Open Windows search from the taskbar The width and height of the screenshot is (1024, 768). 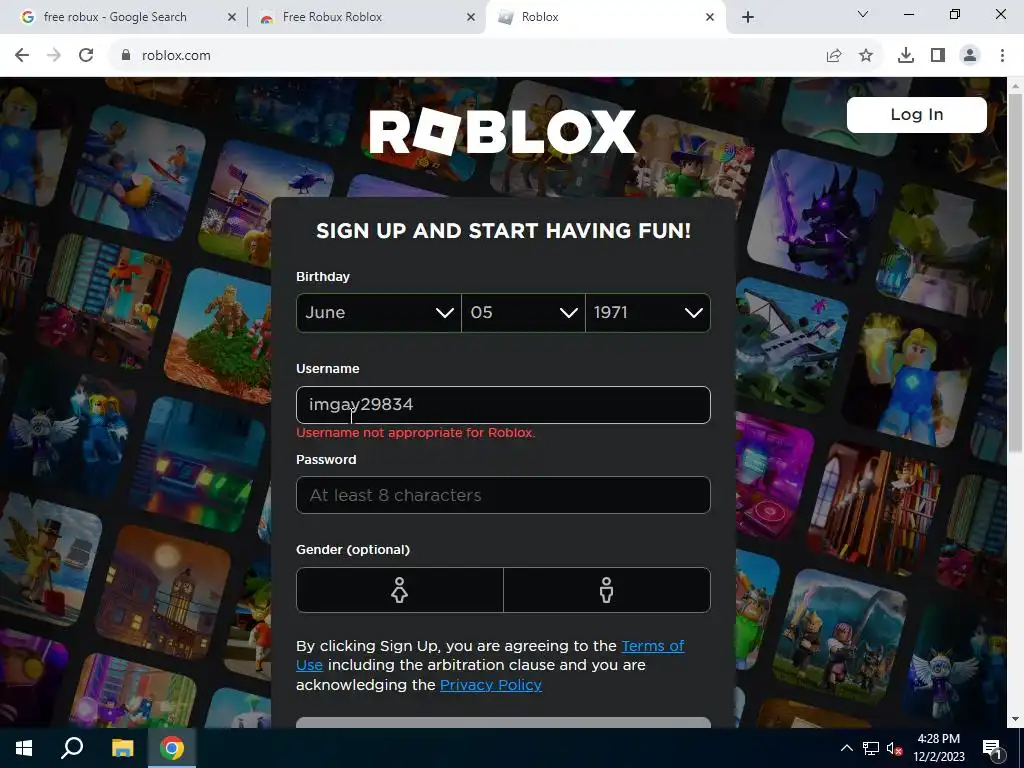point(72,748)
